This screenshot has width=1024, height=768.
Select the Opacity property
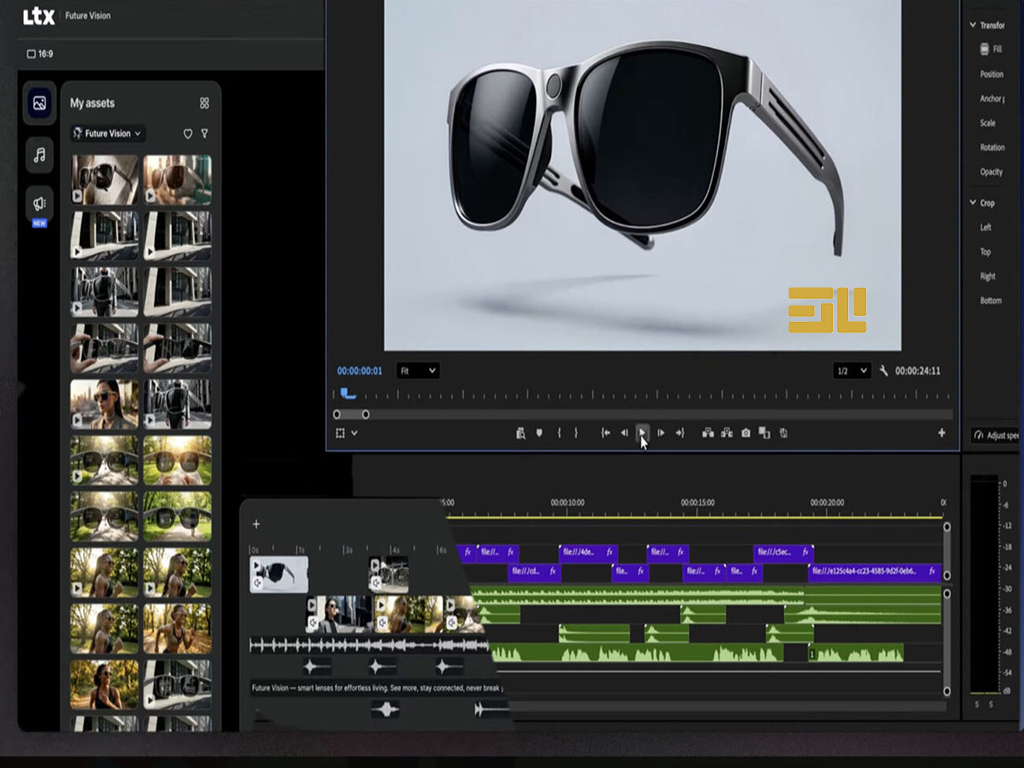(991, 172)
